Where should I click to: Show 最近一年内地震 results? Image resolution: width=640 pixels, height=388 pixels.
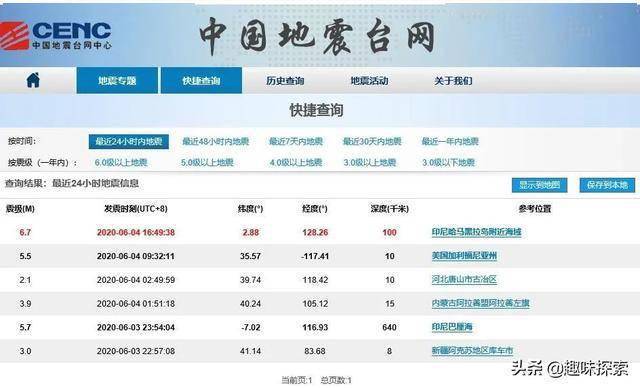pos(450,142)
